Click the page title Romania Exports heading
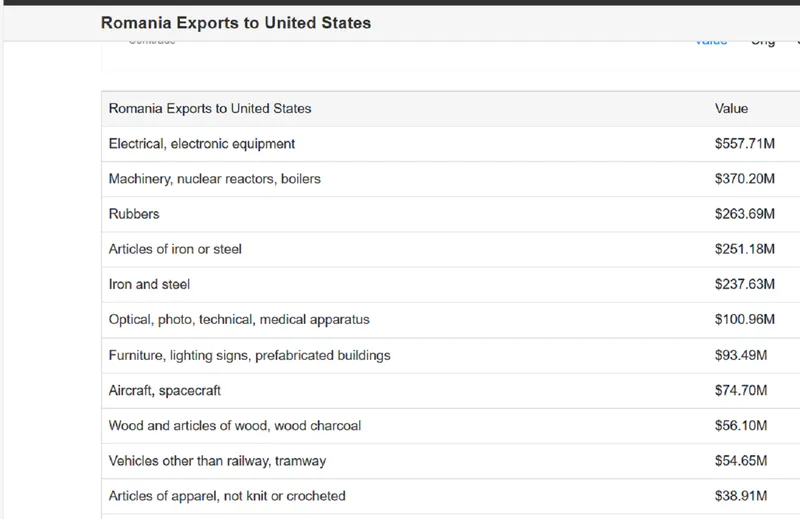The height and width of the screenshot is (519, 800). 236,22
